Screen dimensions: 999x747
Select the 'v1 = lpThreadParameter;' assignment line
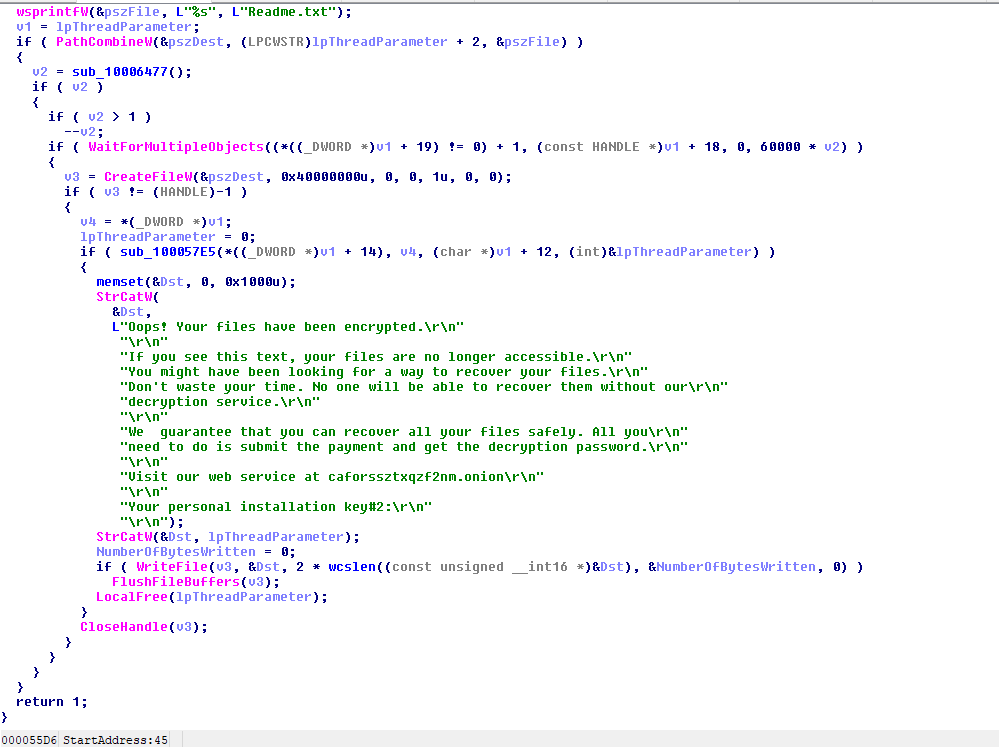click(x=108, y=27)
